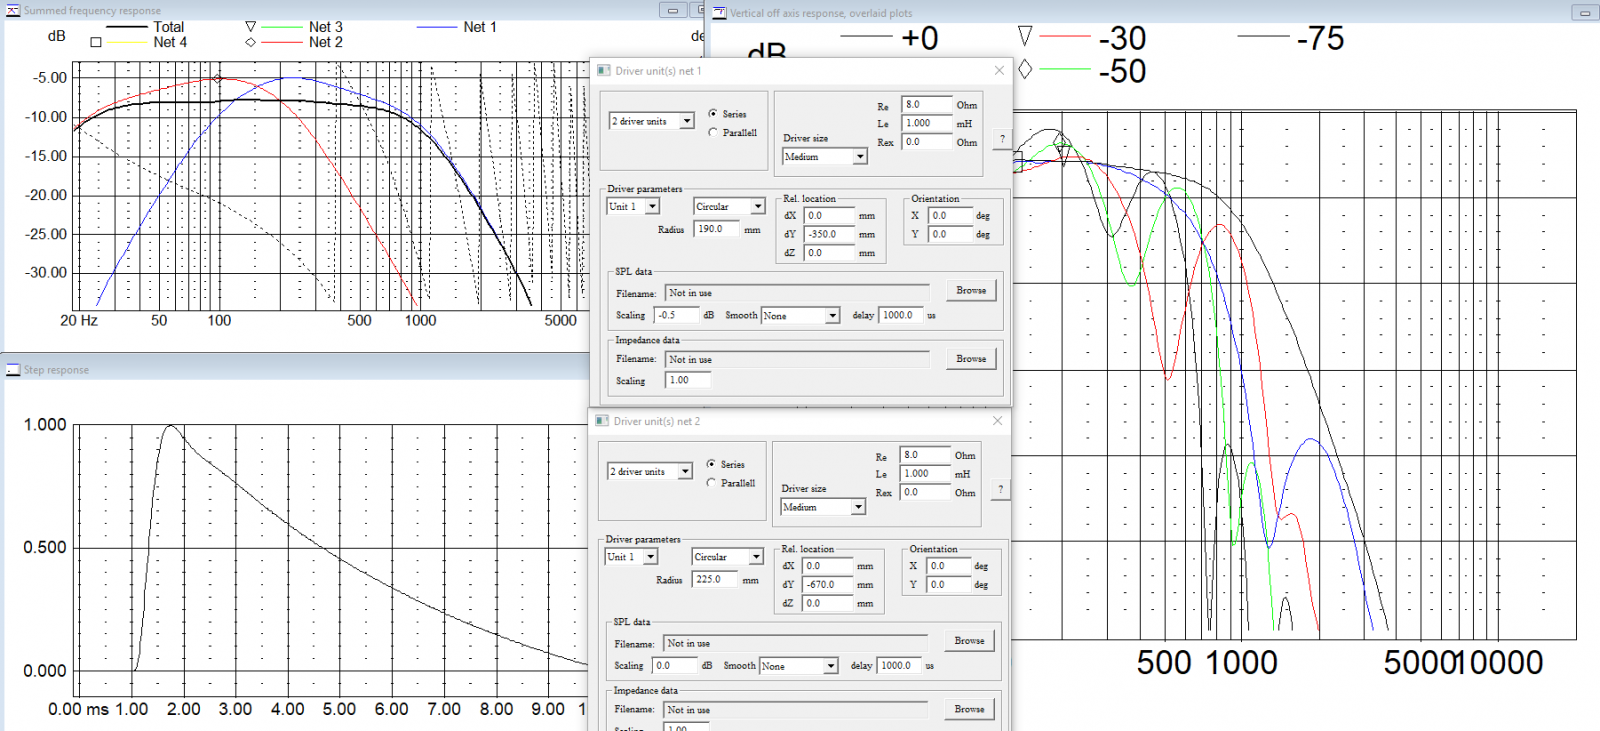Click Impedance Scaling field 1.00 in net 1
The width and height of the screenshot is (1600, 731).
coord(688,380)
